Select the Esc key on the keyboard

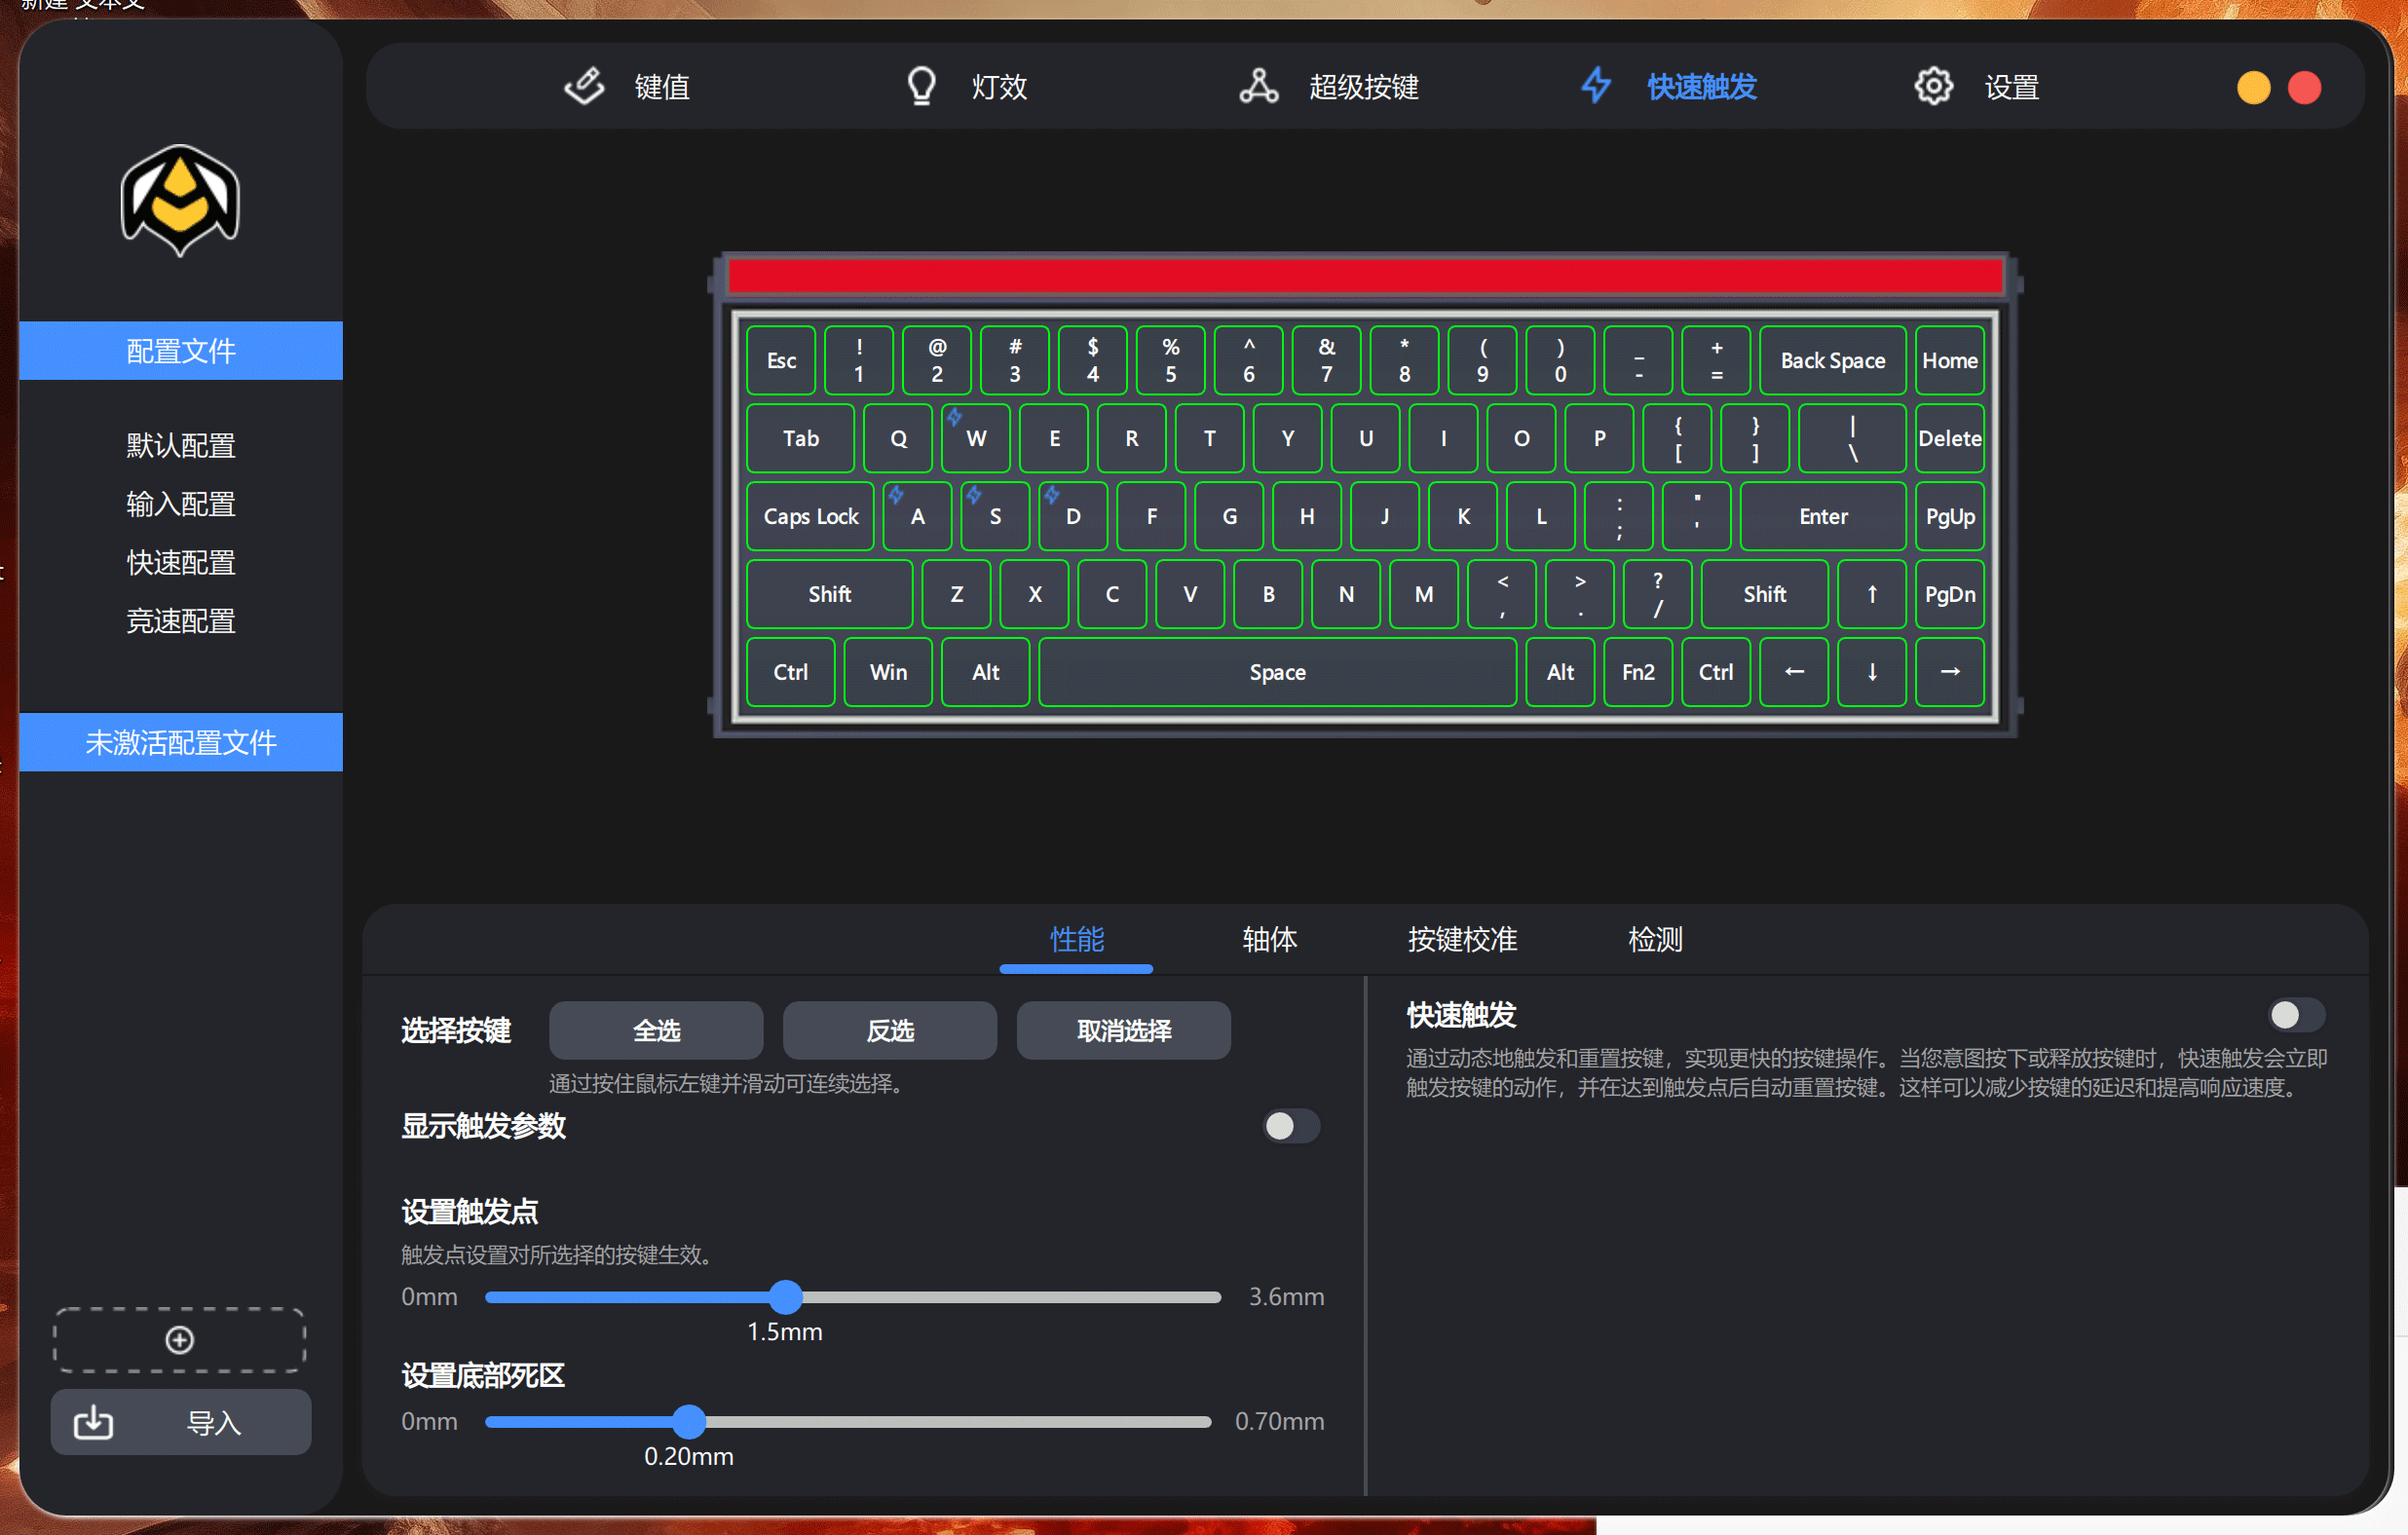click(781, 360)
